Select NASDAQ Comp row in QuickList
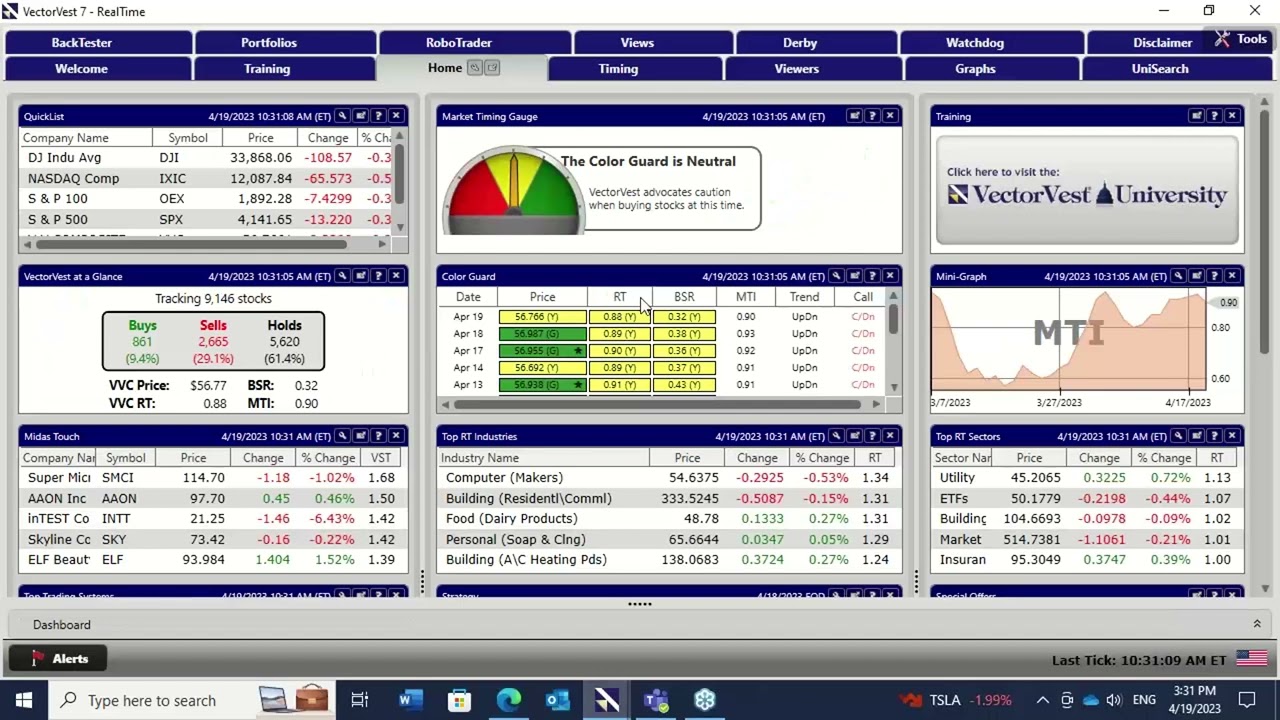The height and width of the screenshot is (720, 1280). pyautogui.click(x=206, y=178)
